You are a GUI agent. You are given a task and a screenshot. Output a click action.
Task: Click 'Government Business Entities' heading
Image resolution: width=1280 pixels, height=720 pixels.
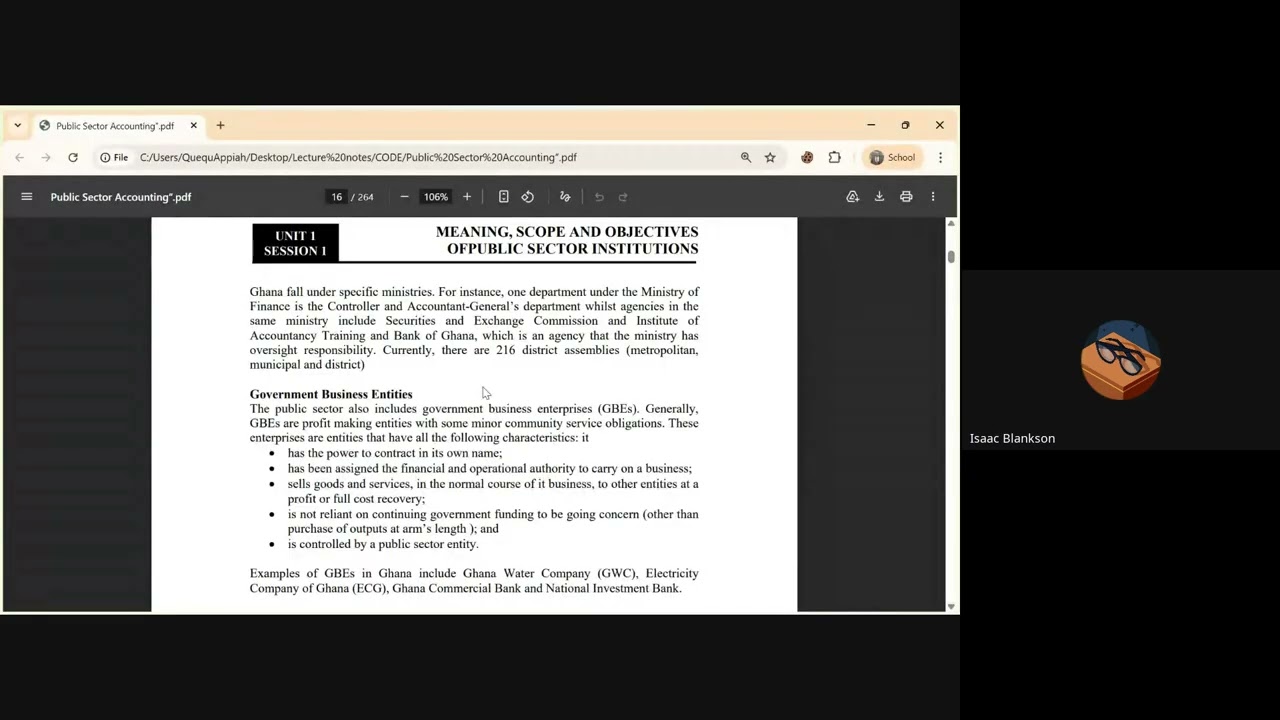331,394
